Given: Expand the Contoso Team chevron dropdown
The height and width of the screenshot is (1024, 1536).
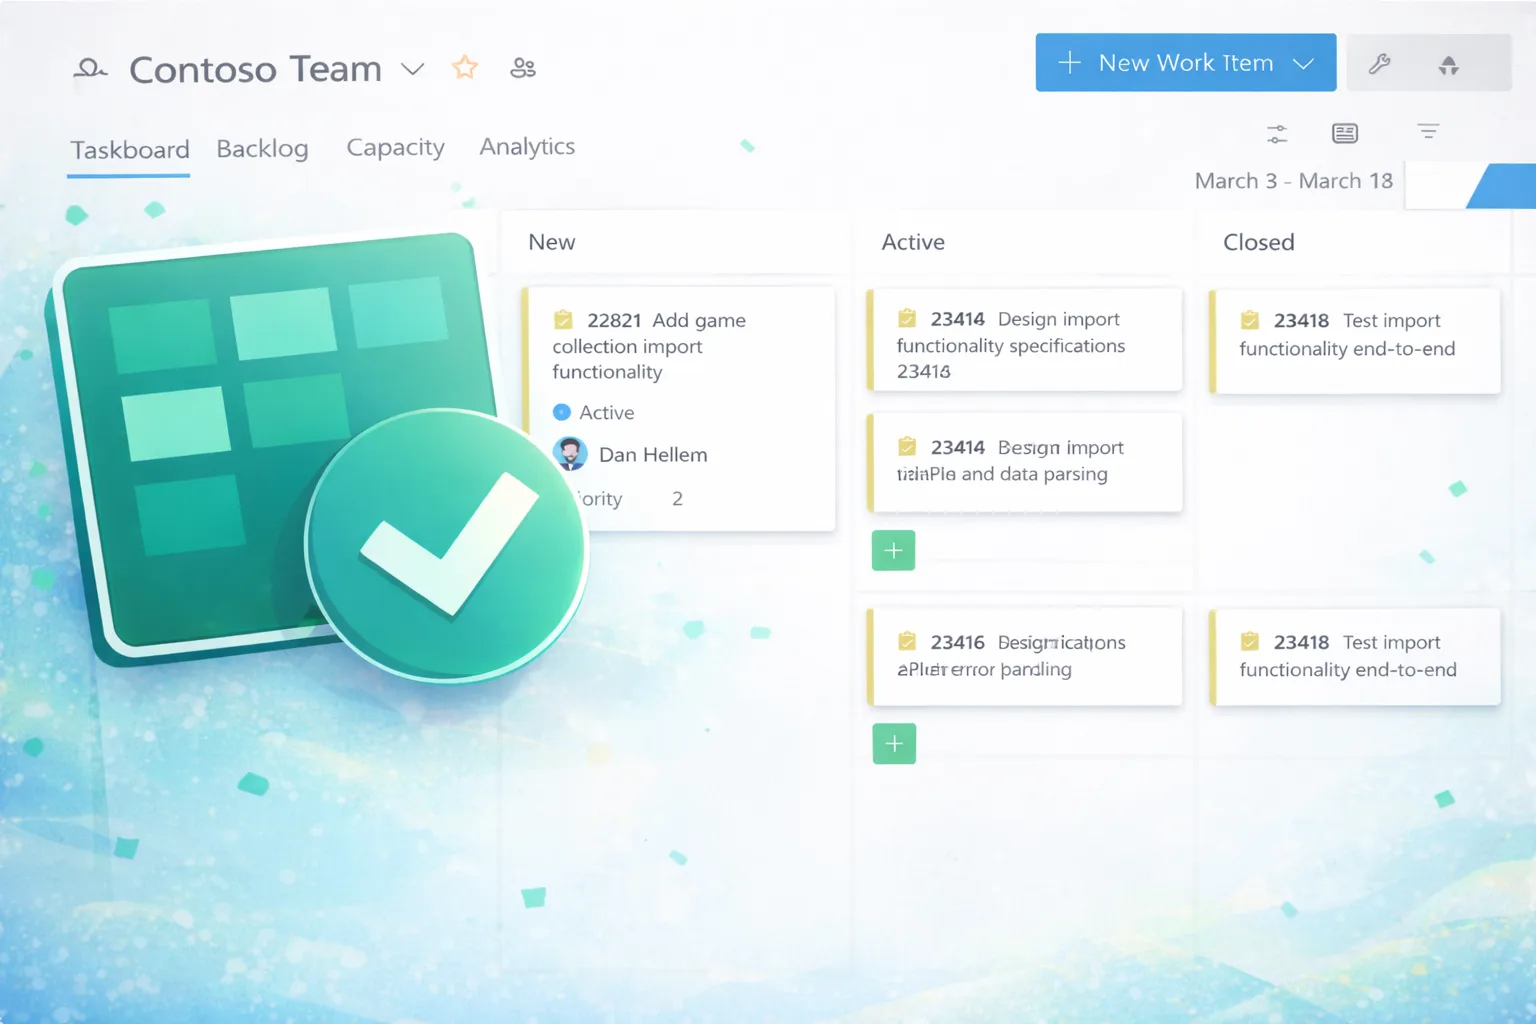Looking at the screenshot, I should coord(413,69).
